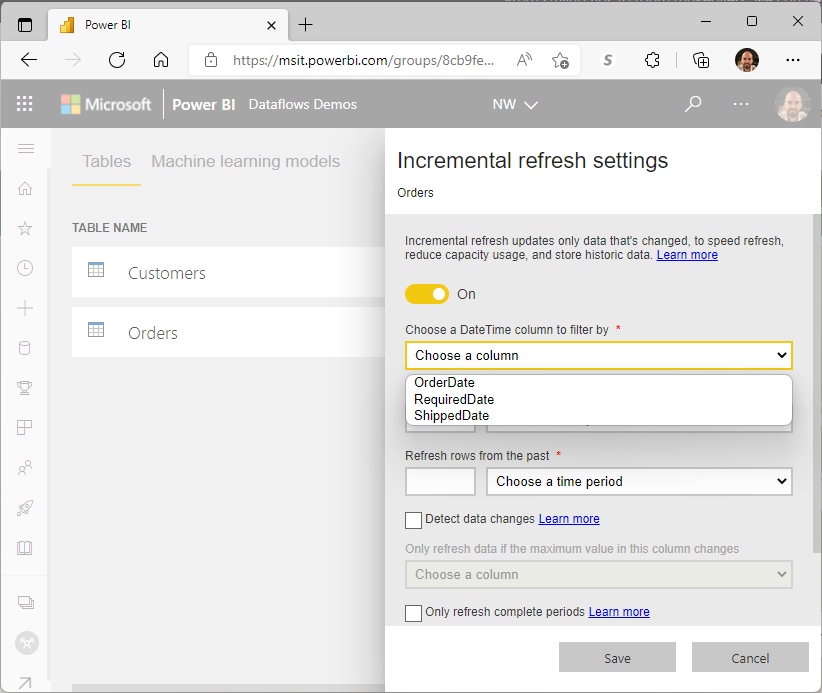This screenshot has height=693, width=822.
Task: Click the Power BI search magnifier icon
Action: tap(693, 104)
